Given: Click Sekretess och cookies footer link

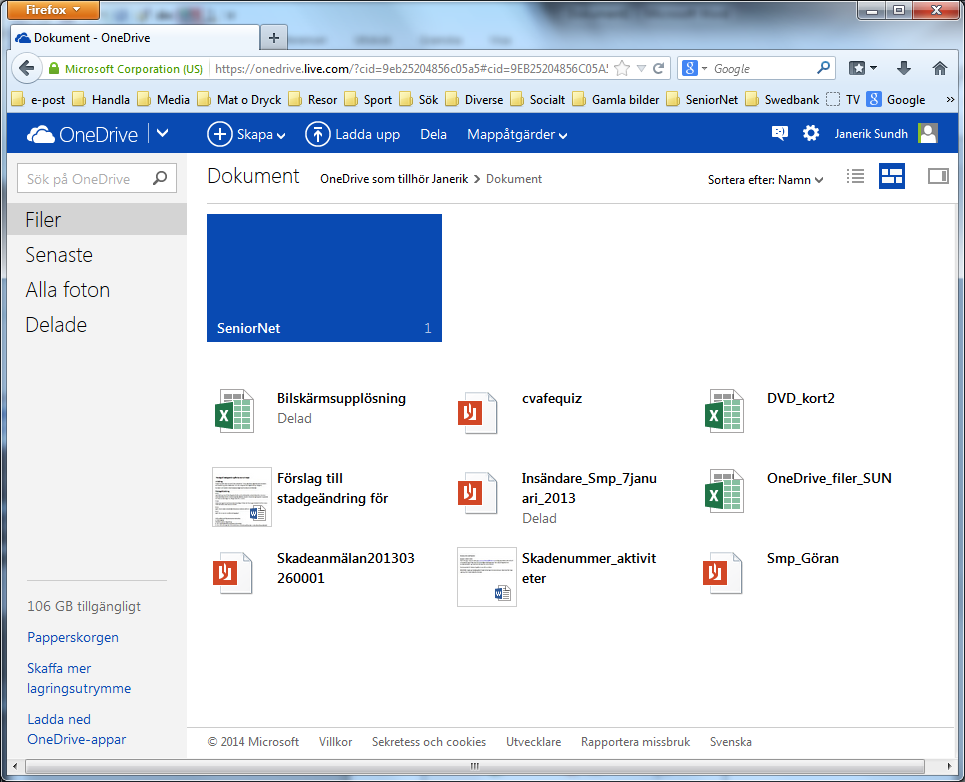Looking at the screenshot, I should pos(429,742).
